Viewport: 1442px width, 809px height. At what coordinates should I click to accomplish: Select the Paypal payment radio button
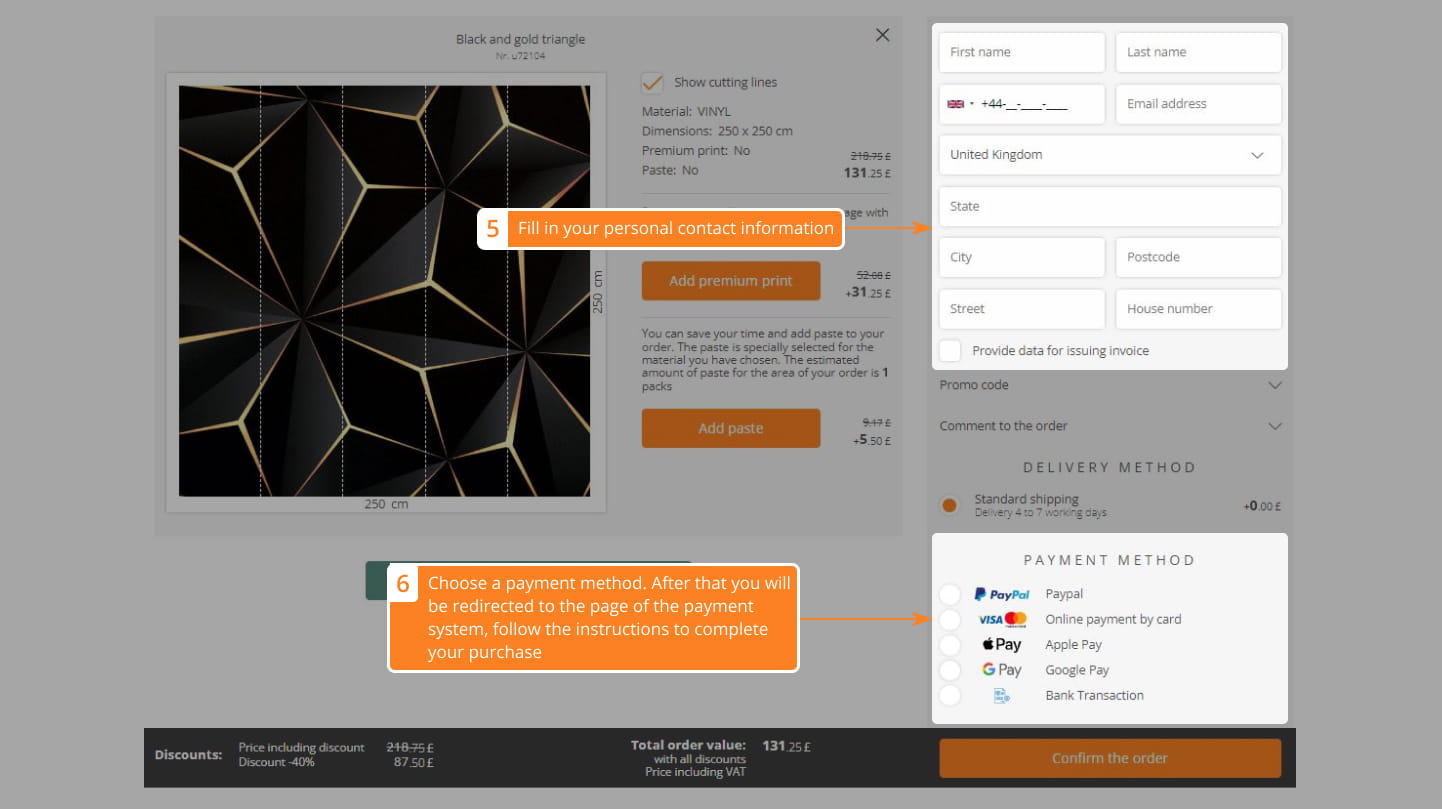950,595
